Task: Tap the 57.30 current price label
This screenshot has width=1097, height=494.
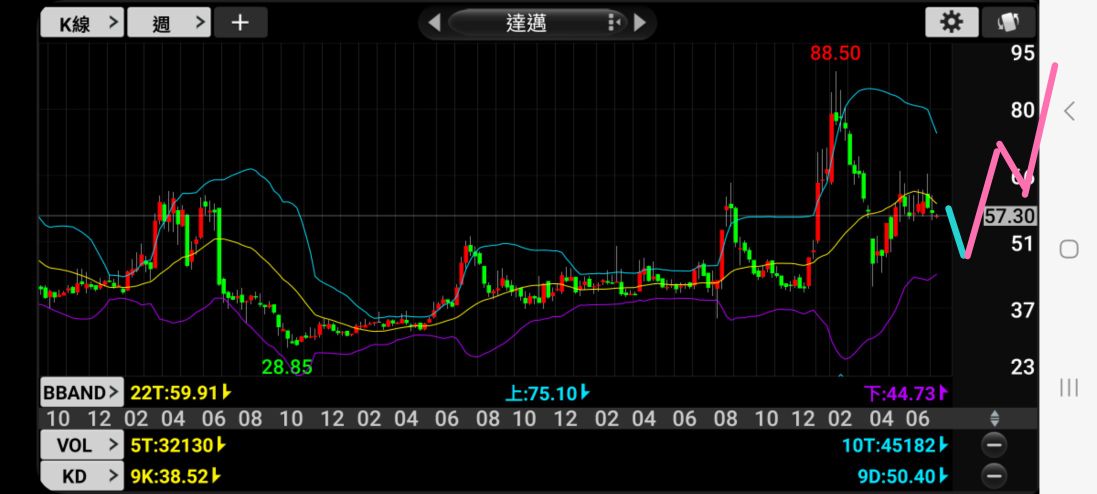Action: point(1010,217)
